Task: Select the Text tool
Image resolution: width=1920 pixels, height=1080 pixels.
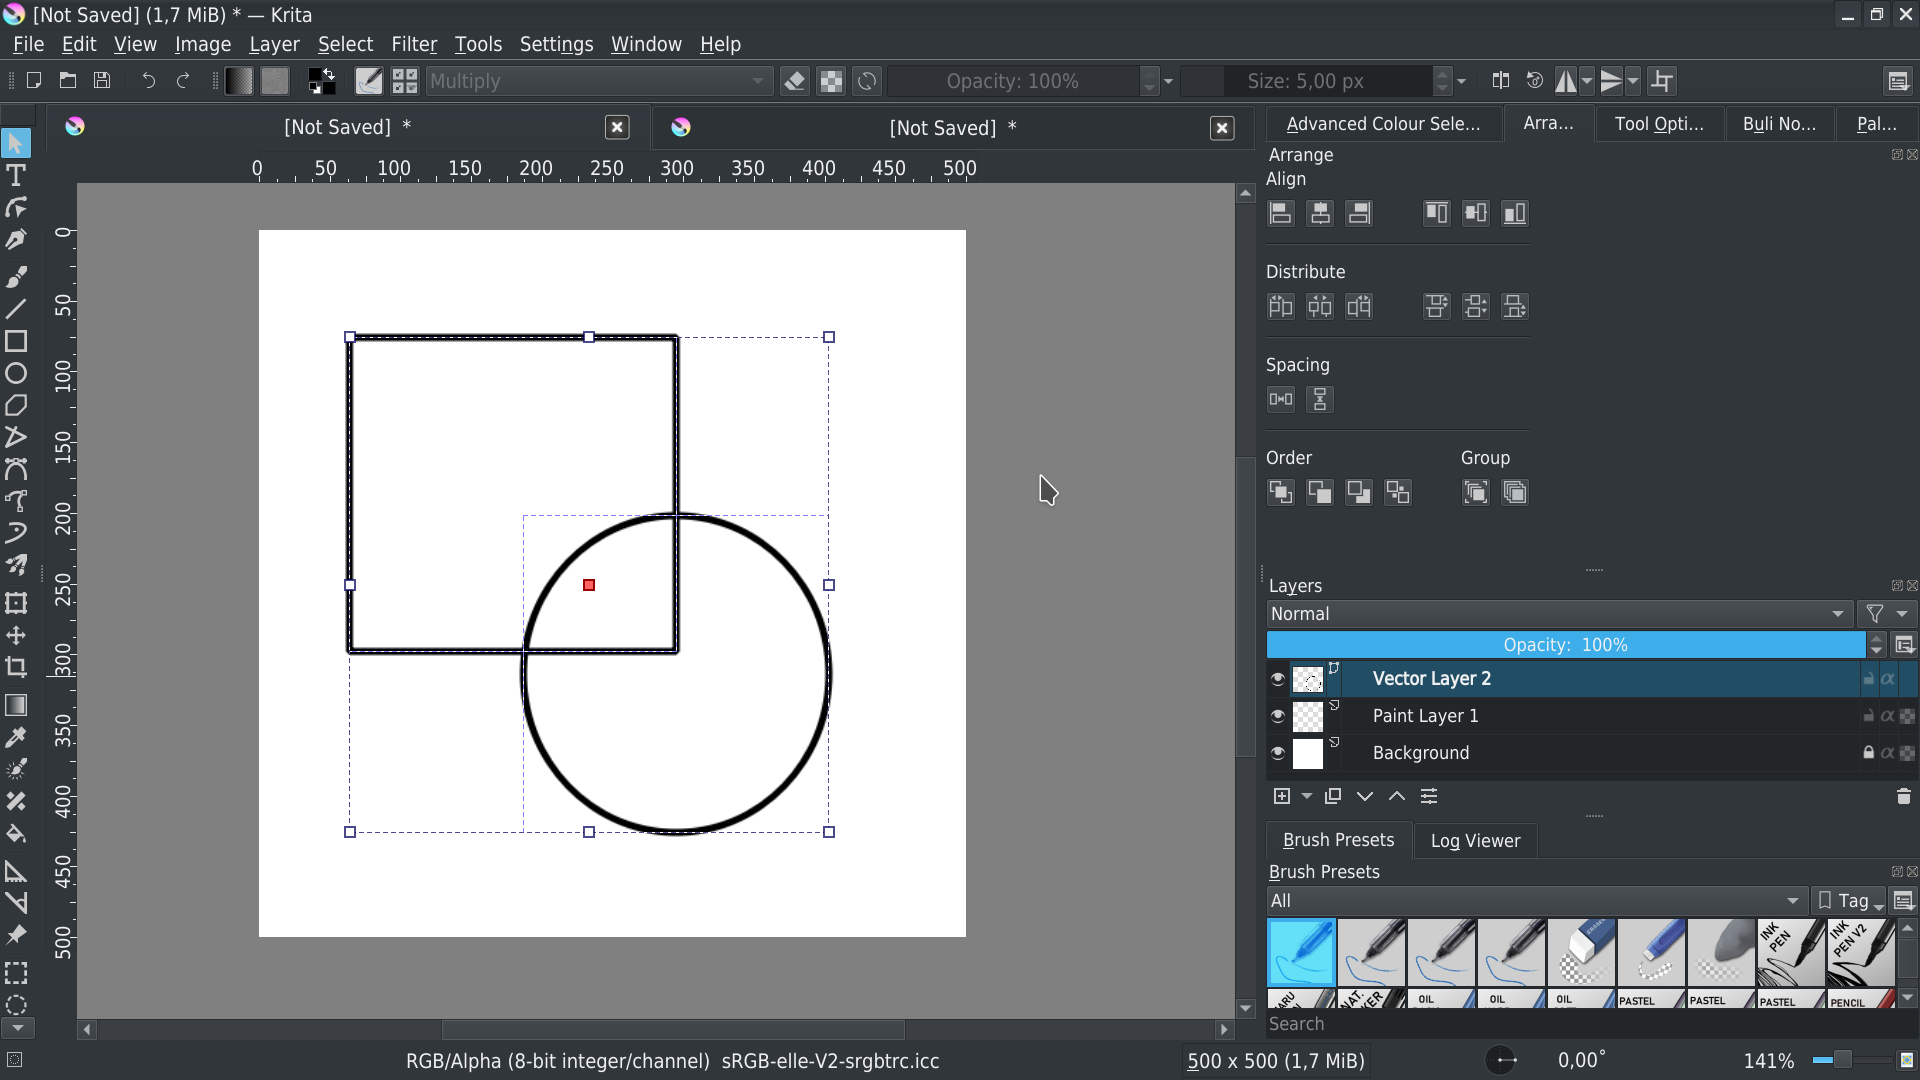Action: [x=16, y=176]
